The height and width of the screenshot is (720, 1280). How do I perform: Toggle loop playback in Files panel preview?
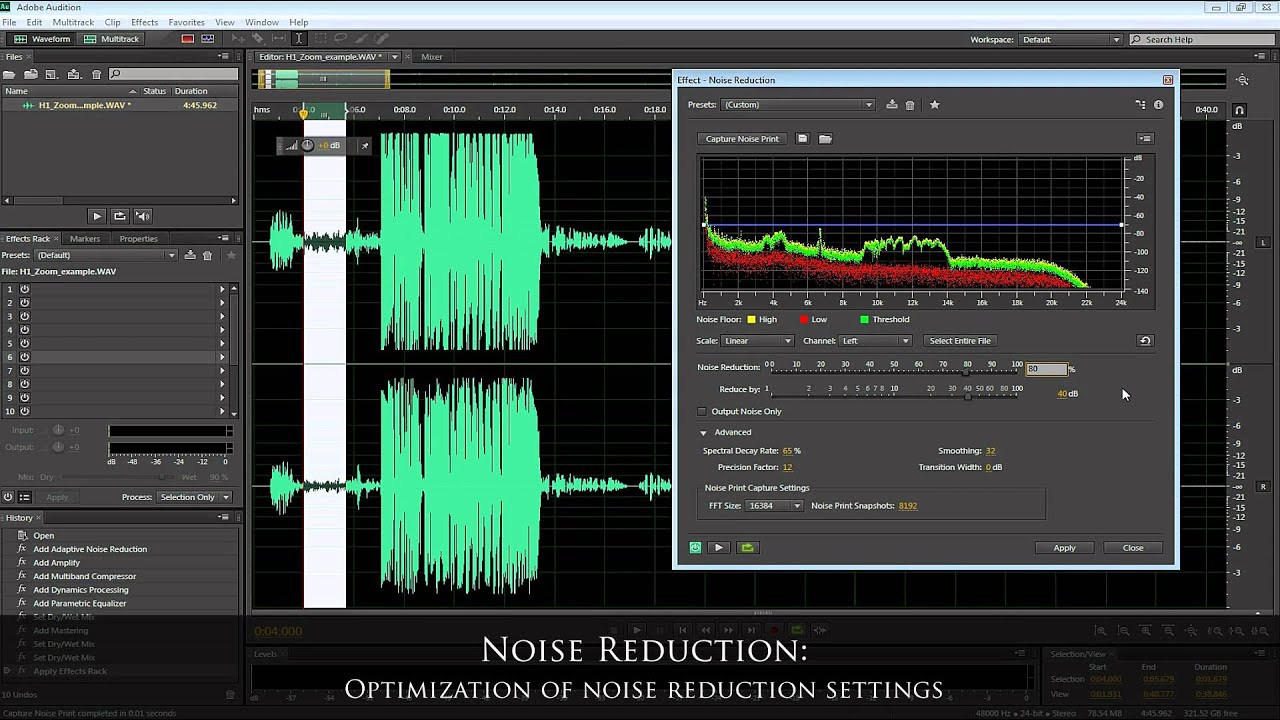point(120,216)
